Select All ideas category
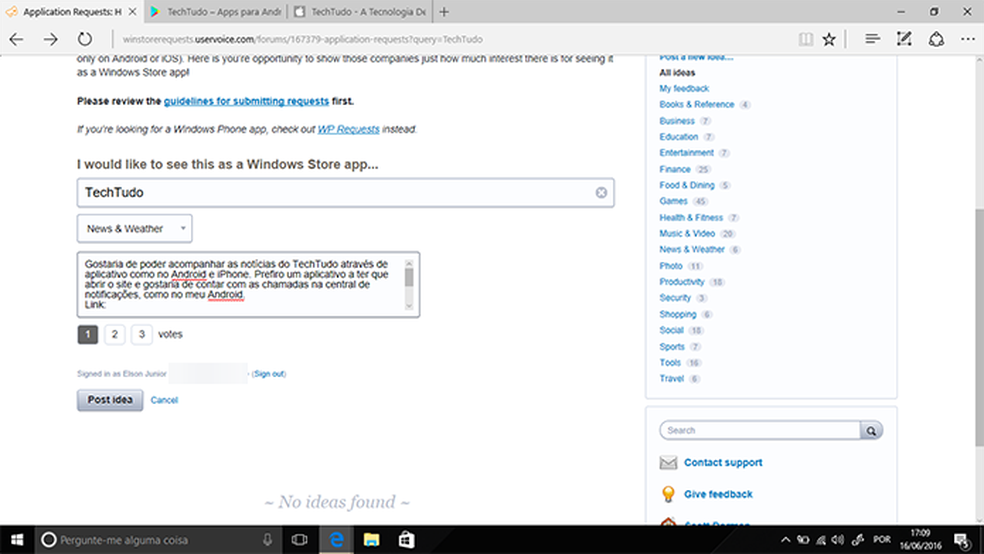Image resolution: width=984 pixels, height=554 pixels. [677, 73]
